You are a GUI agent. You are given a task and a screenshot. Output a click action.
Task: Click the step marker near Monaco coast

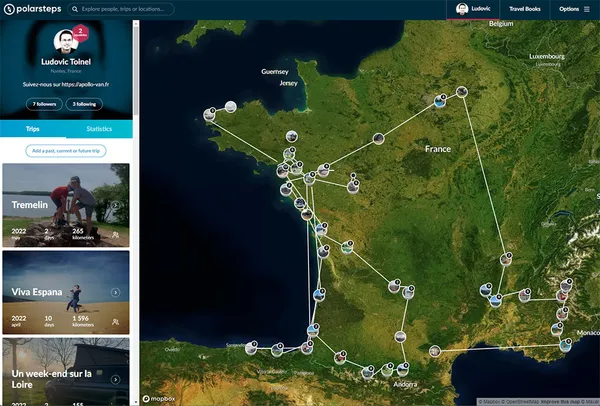pos(565,345)
